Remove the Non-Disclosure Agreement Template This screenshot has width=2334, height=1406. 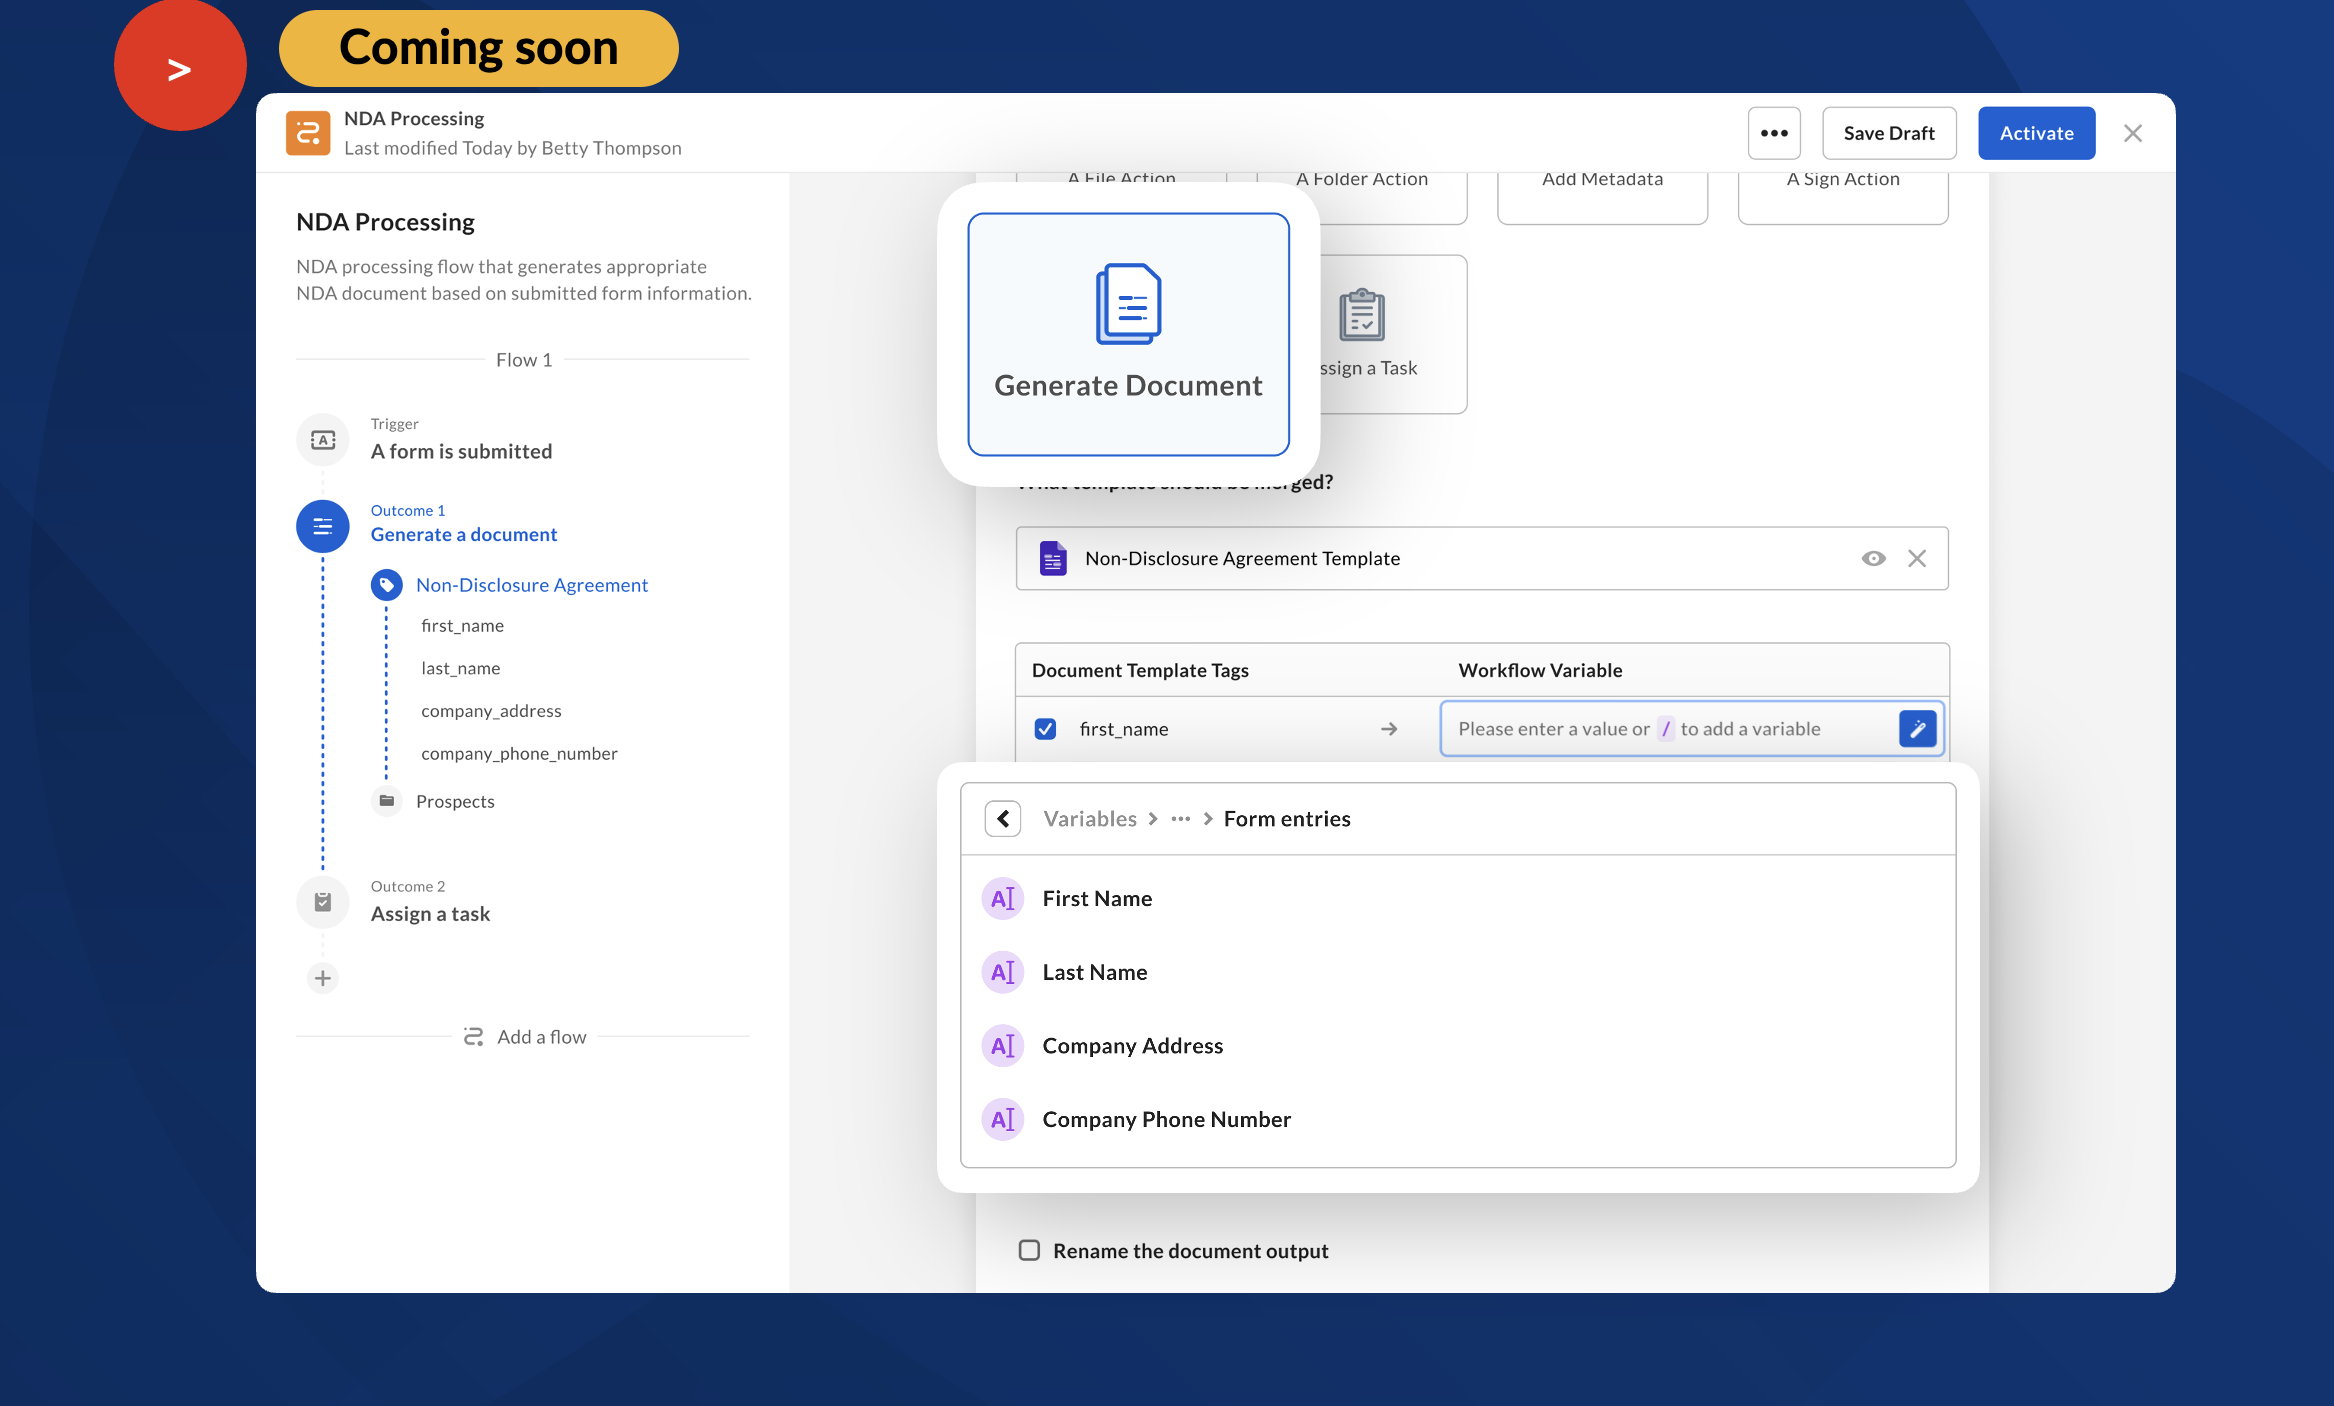[x=1916, y=559]
